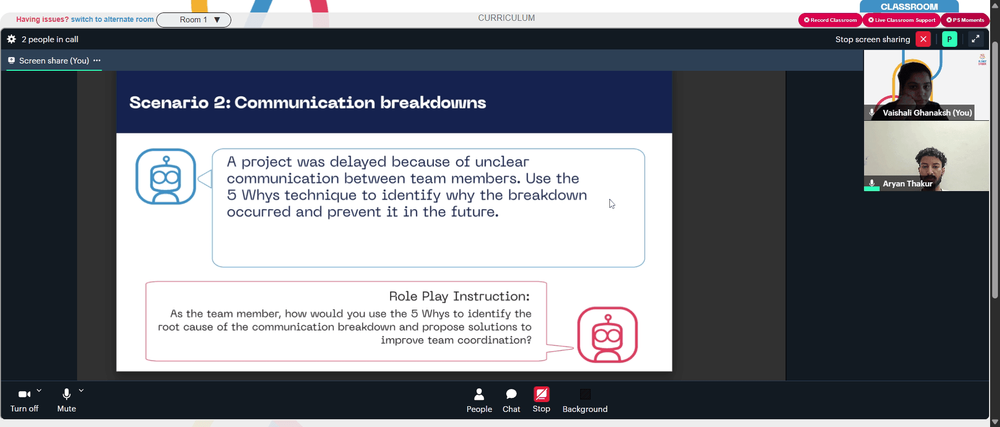Click 'Having issues?' text
Image resolution: width=1000 pixels, height=427 pixels.
[42, 20]
